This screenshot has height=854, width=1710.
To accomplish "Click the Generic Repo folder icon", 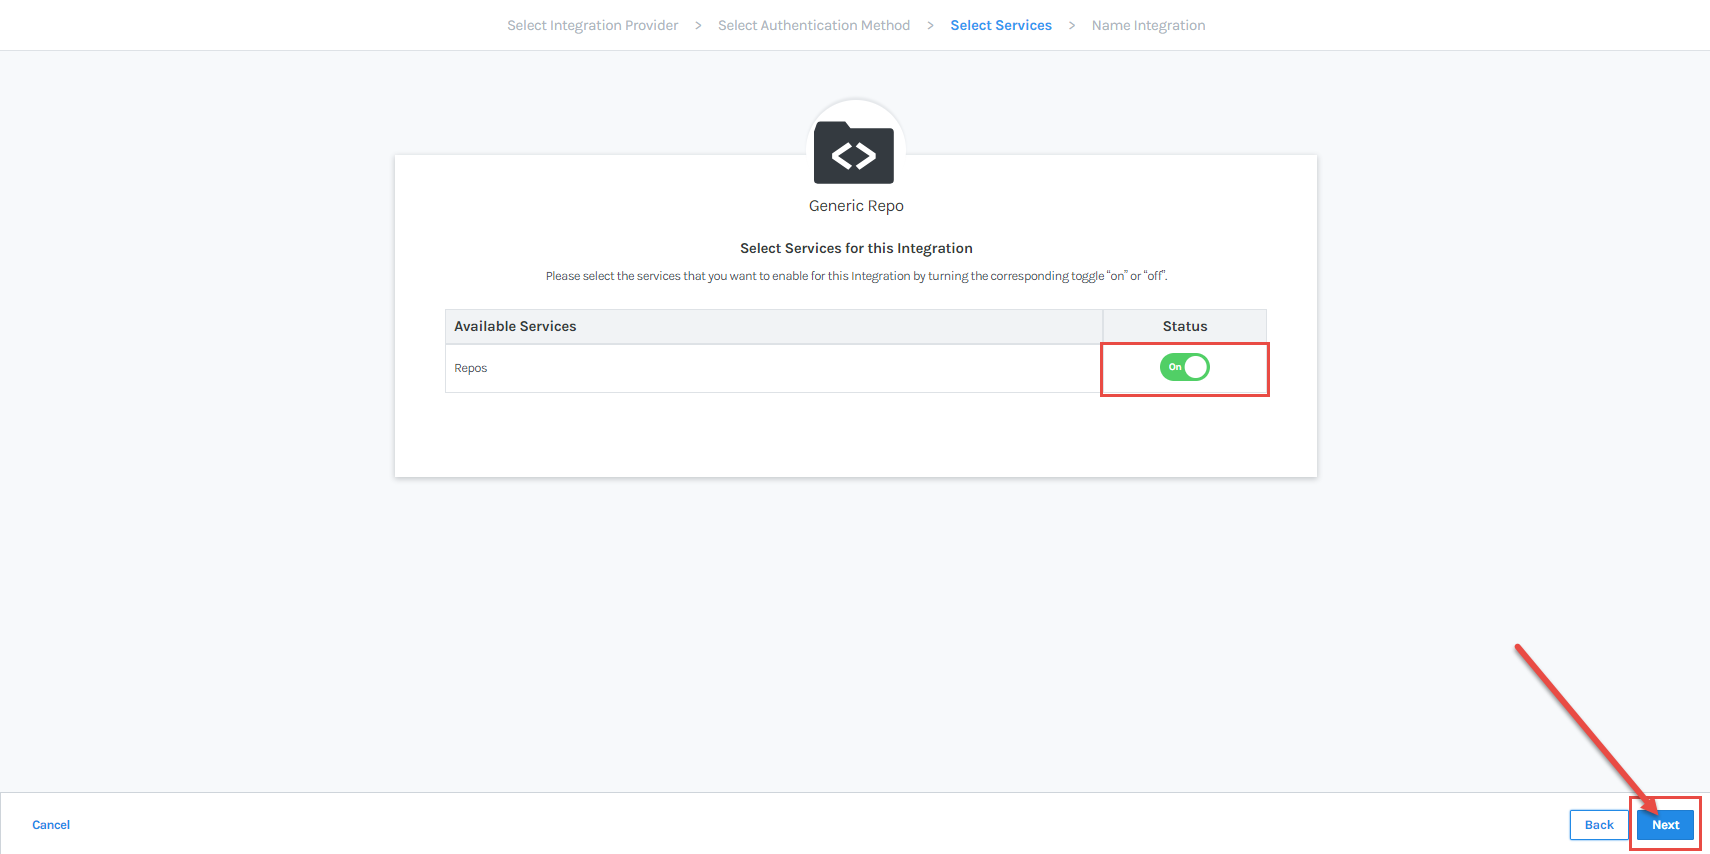I will (854, 153).
